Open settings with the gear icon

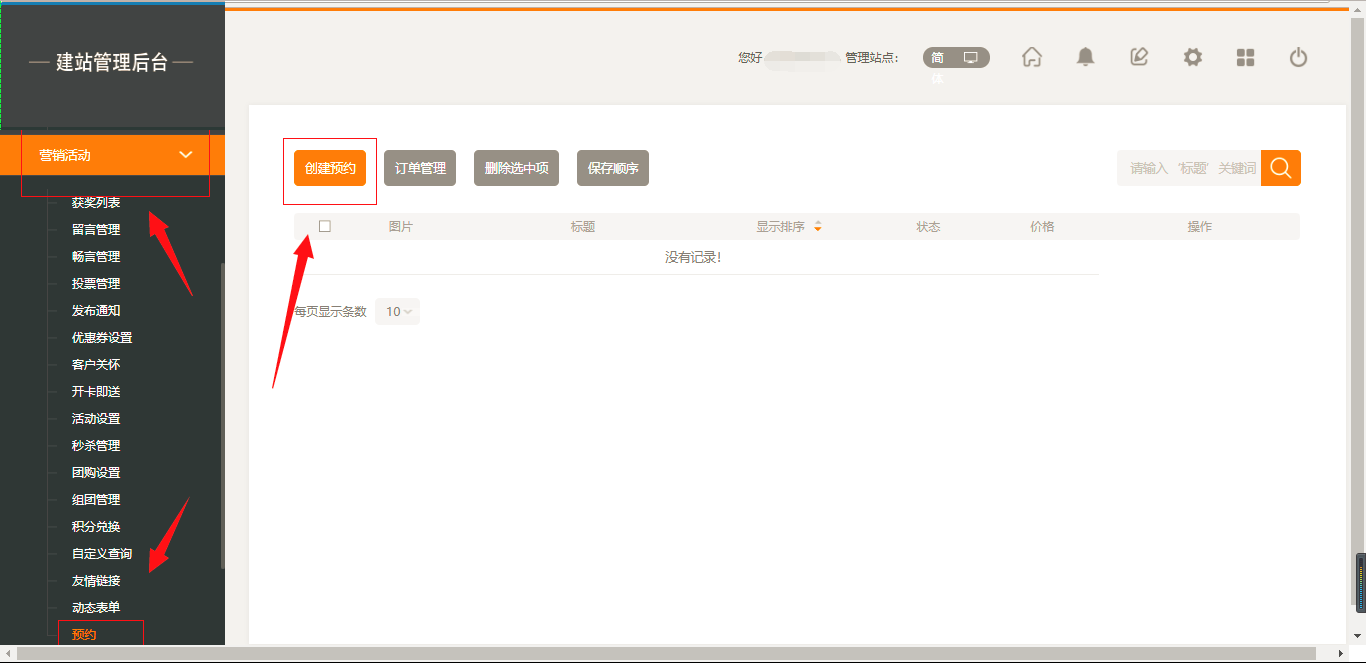tap(1192, 58)
